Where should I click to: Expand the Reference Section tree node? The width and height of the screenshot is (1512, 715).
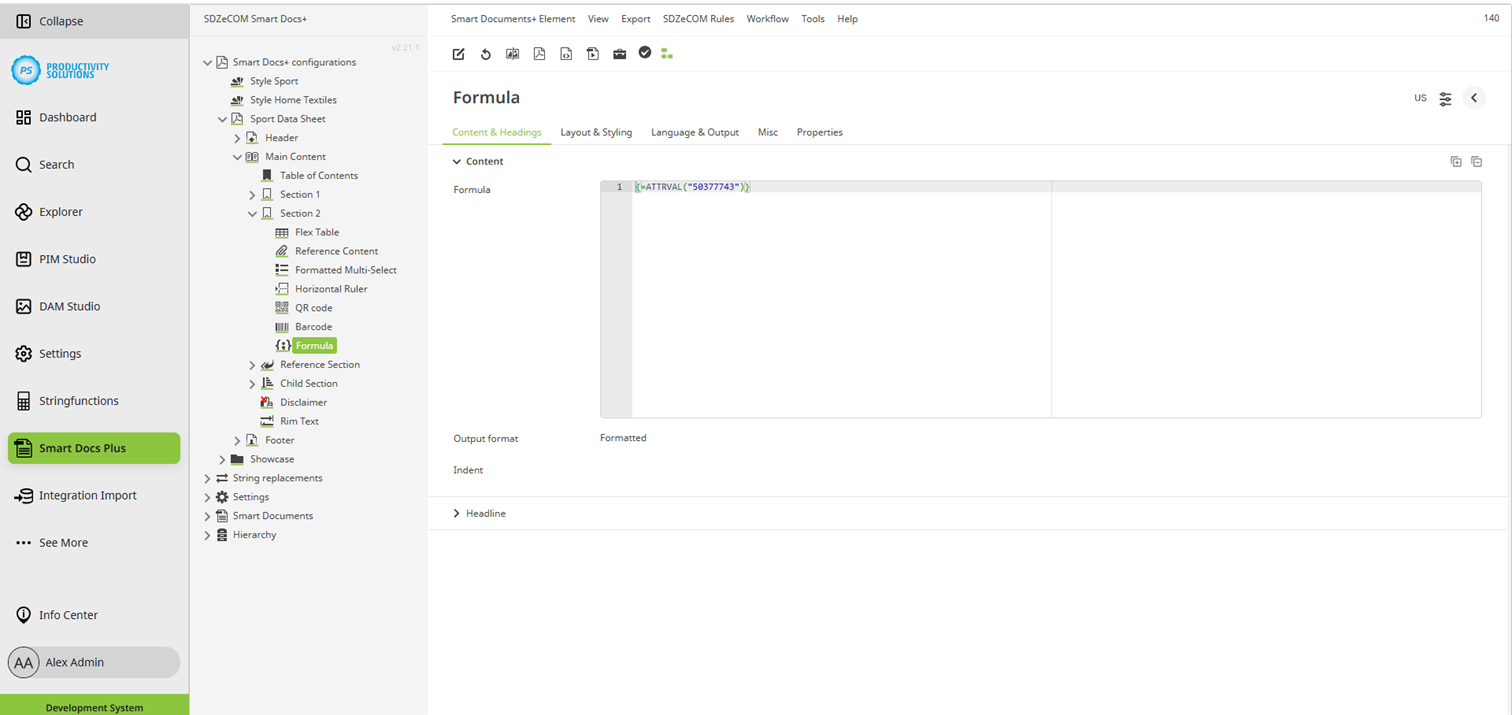pos(253,365)
